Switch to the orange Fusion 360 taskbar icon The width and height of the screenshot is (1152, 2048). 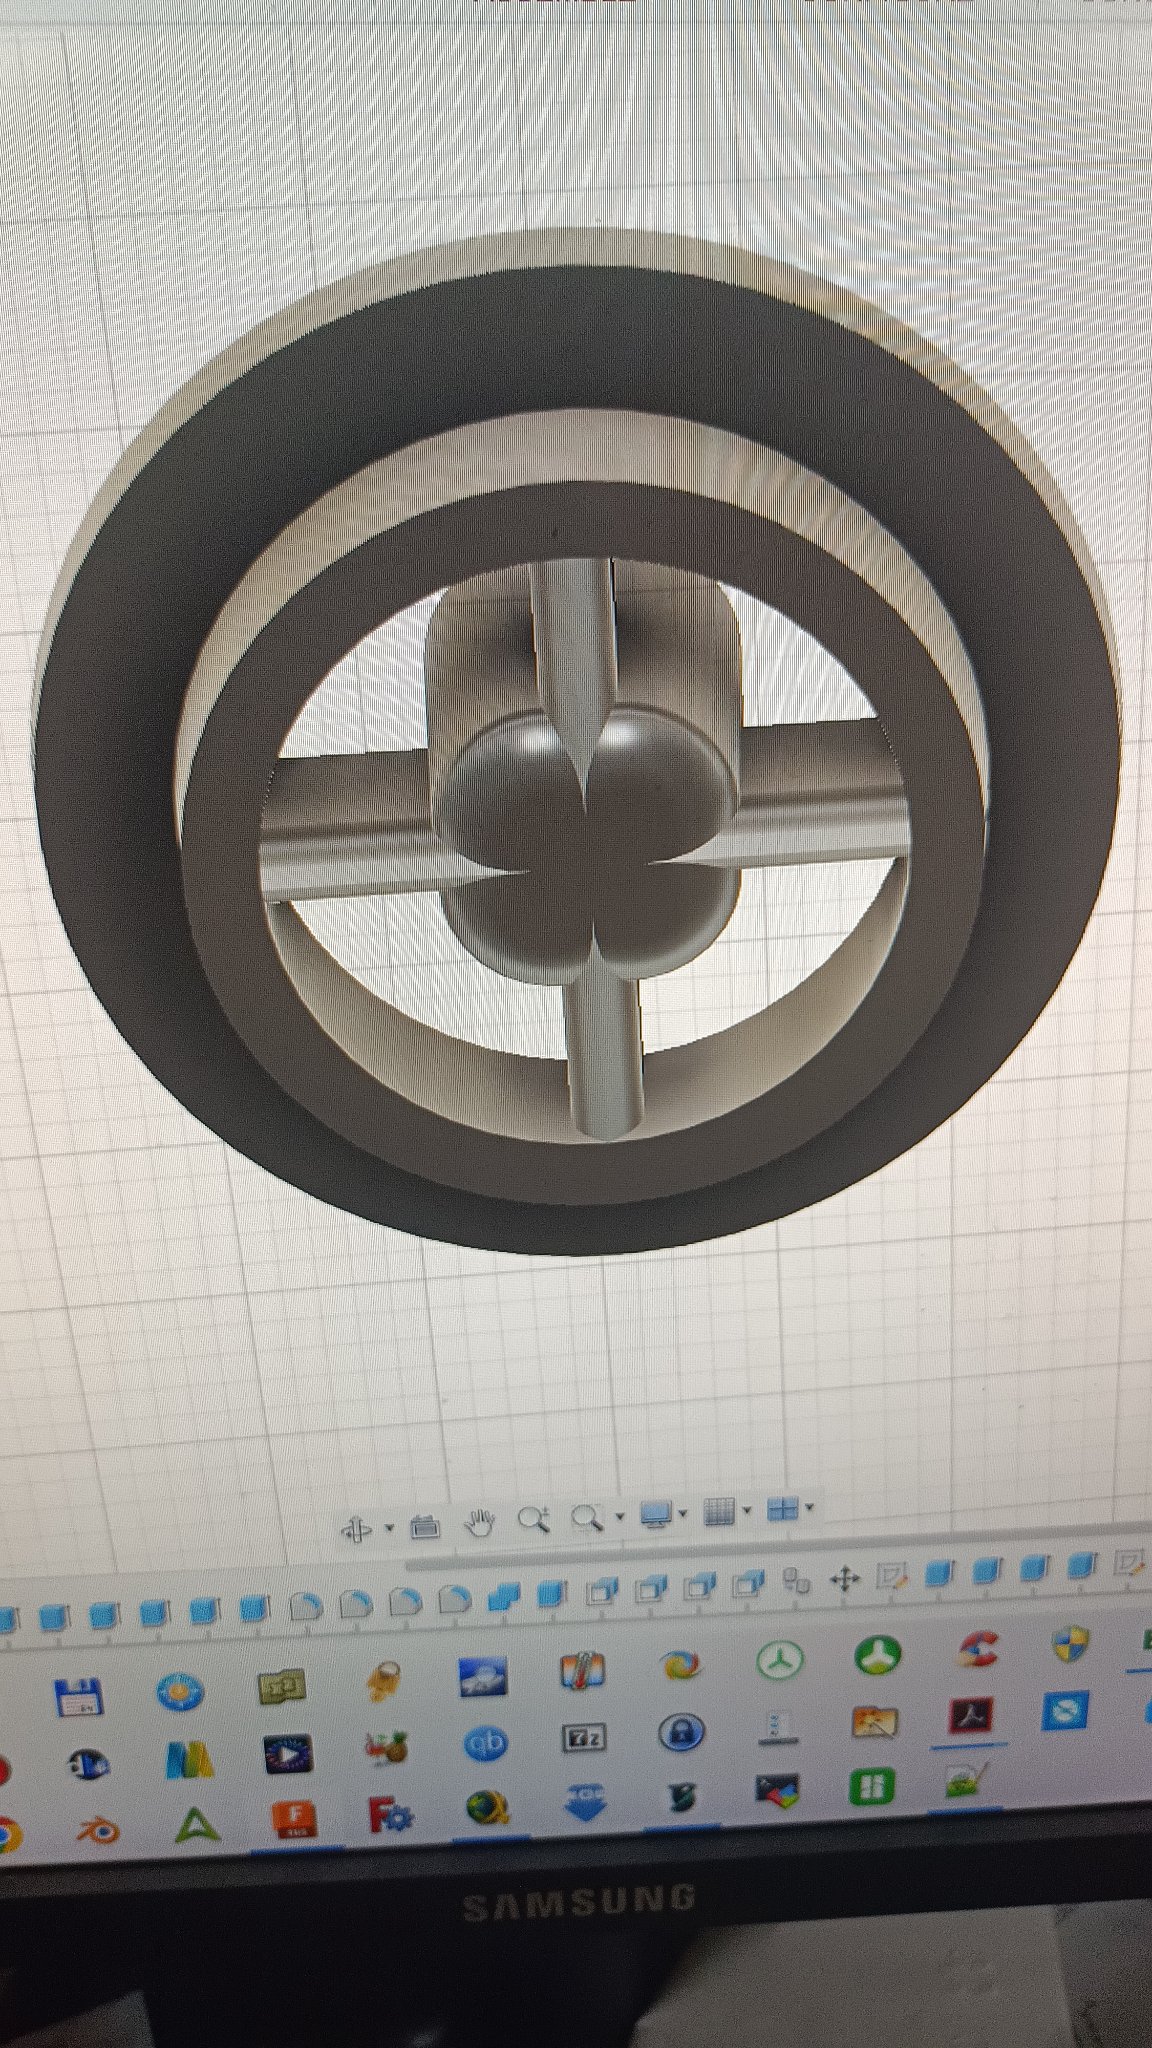point(296,1821)
